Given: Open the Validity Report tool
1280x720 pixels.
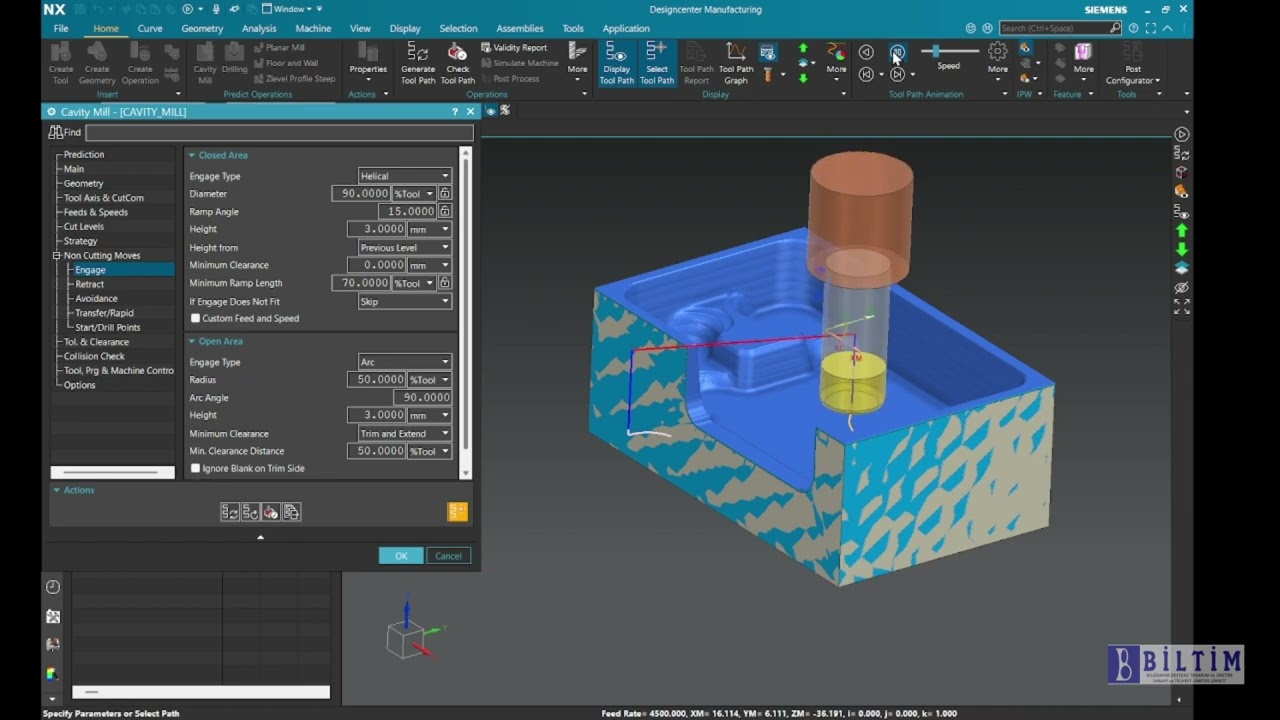Looking at the screenshot, I should [514, 47].
